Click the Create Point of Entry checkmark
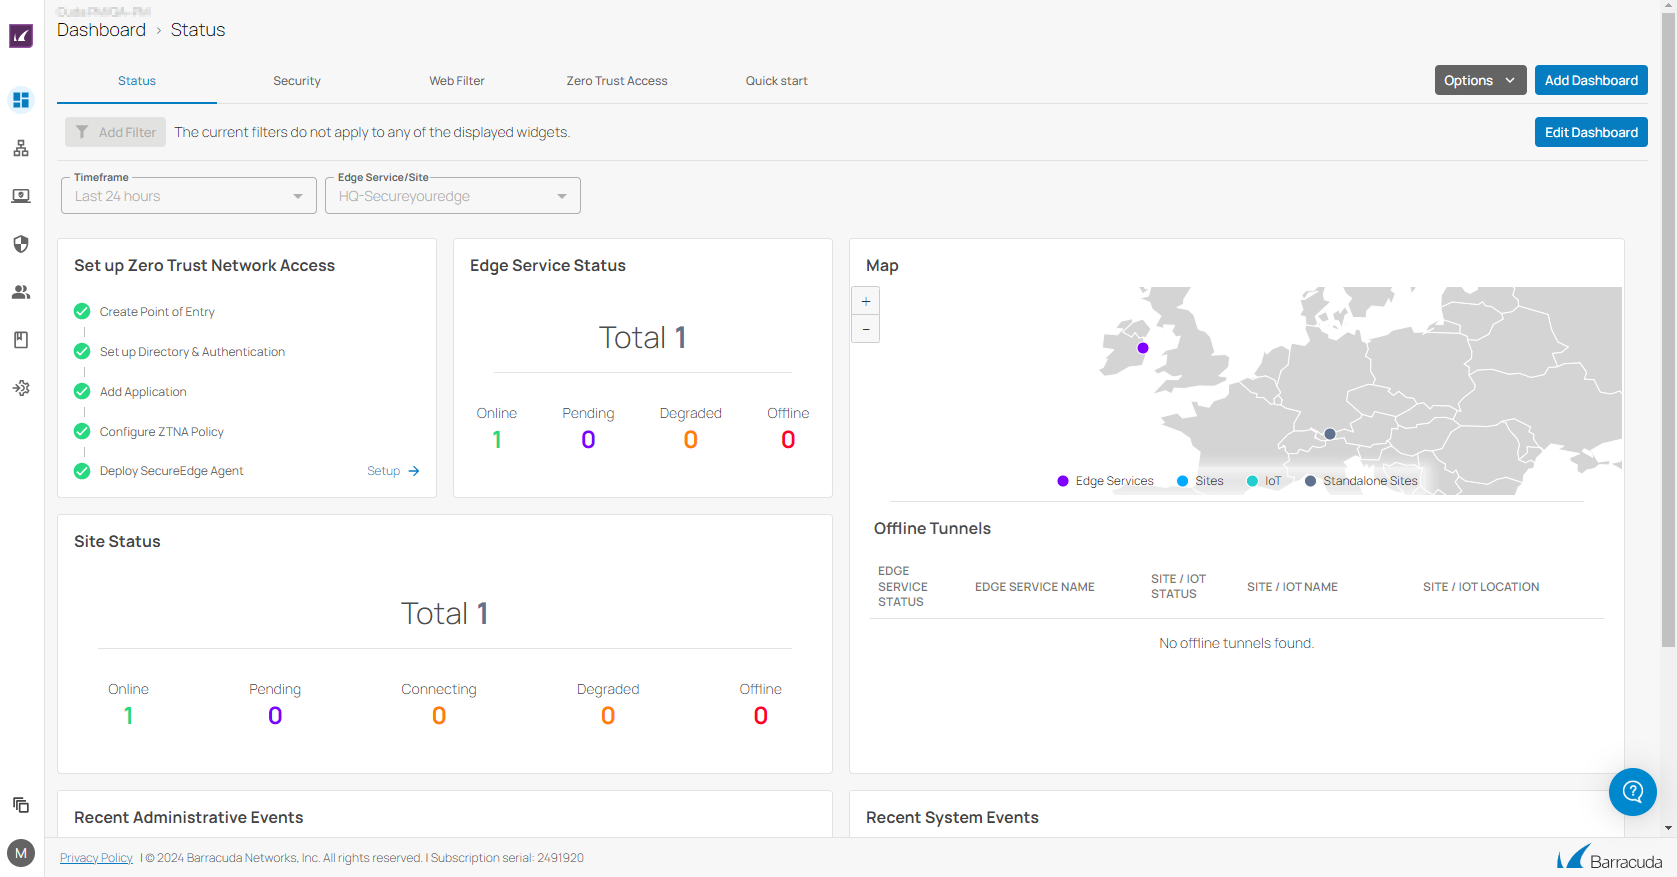1677x877 pixels. [x=82, y=311]
